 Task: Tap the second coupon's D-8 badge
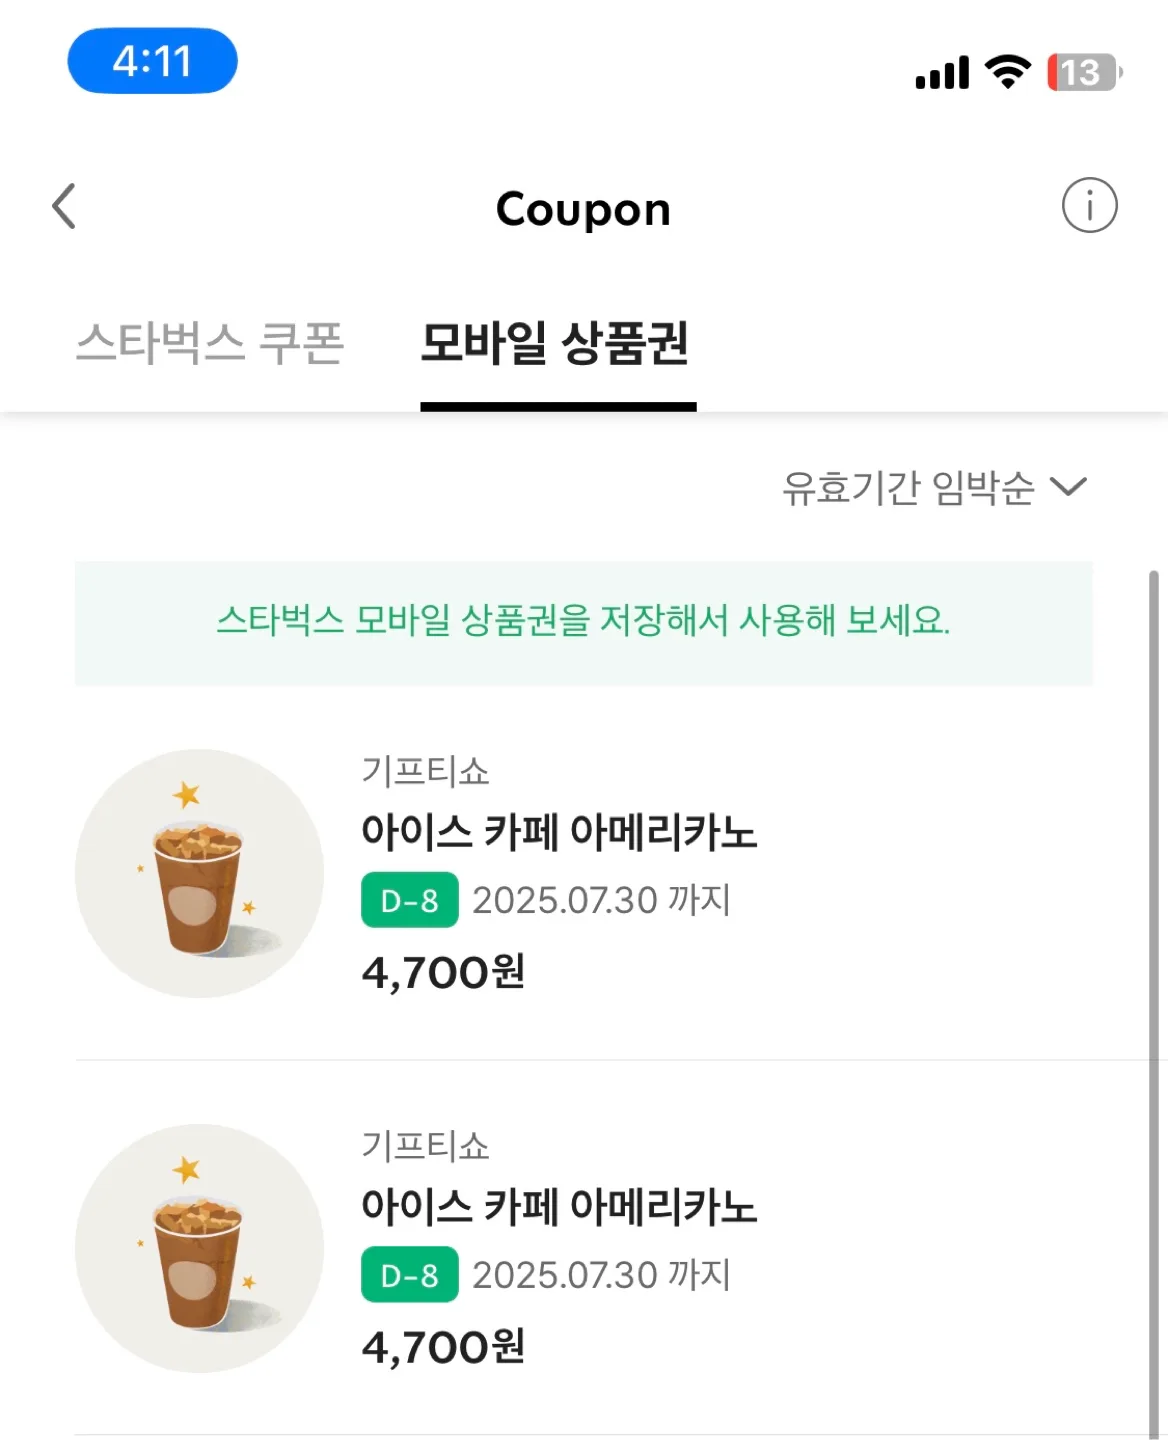click(x=410, y=1275)
